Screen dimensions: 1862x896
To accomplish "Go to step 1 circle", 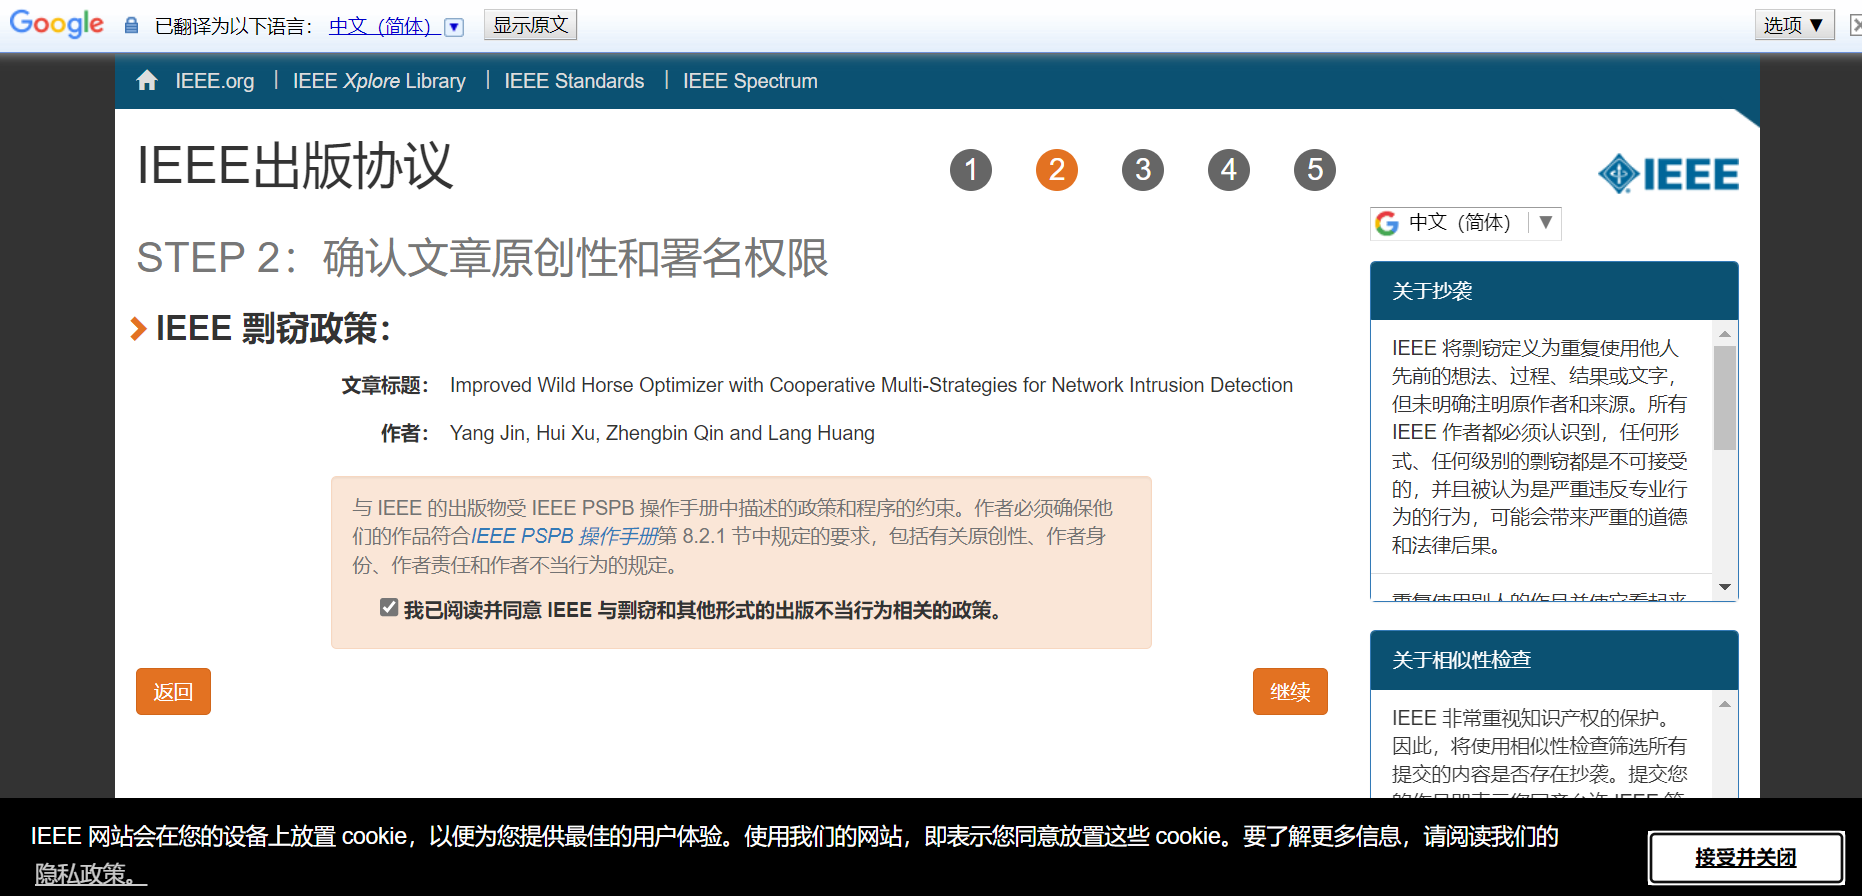I will 971,170.
